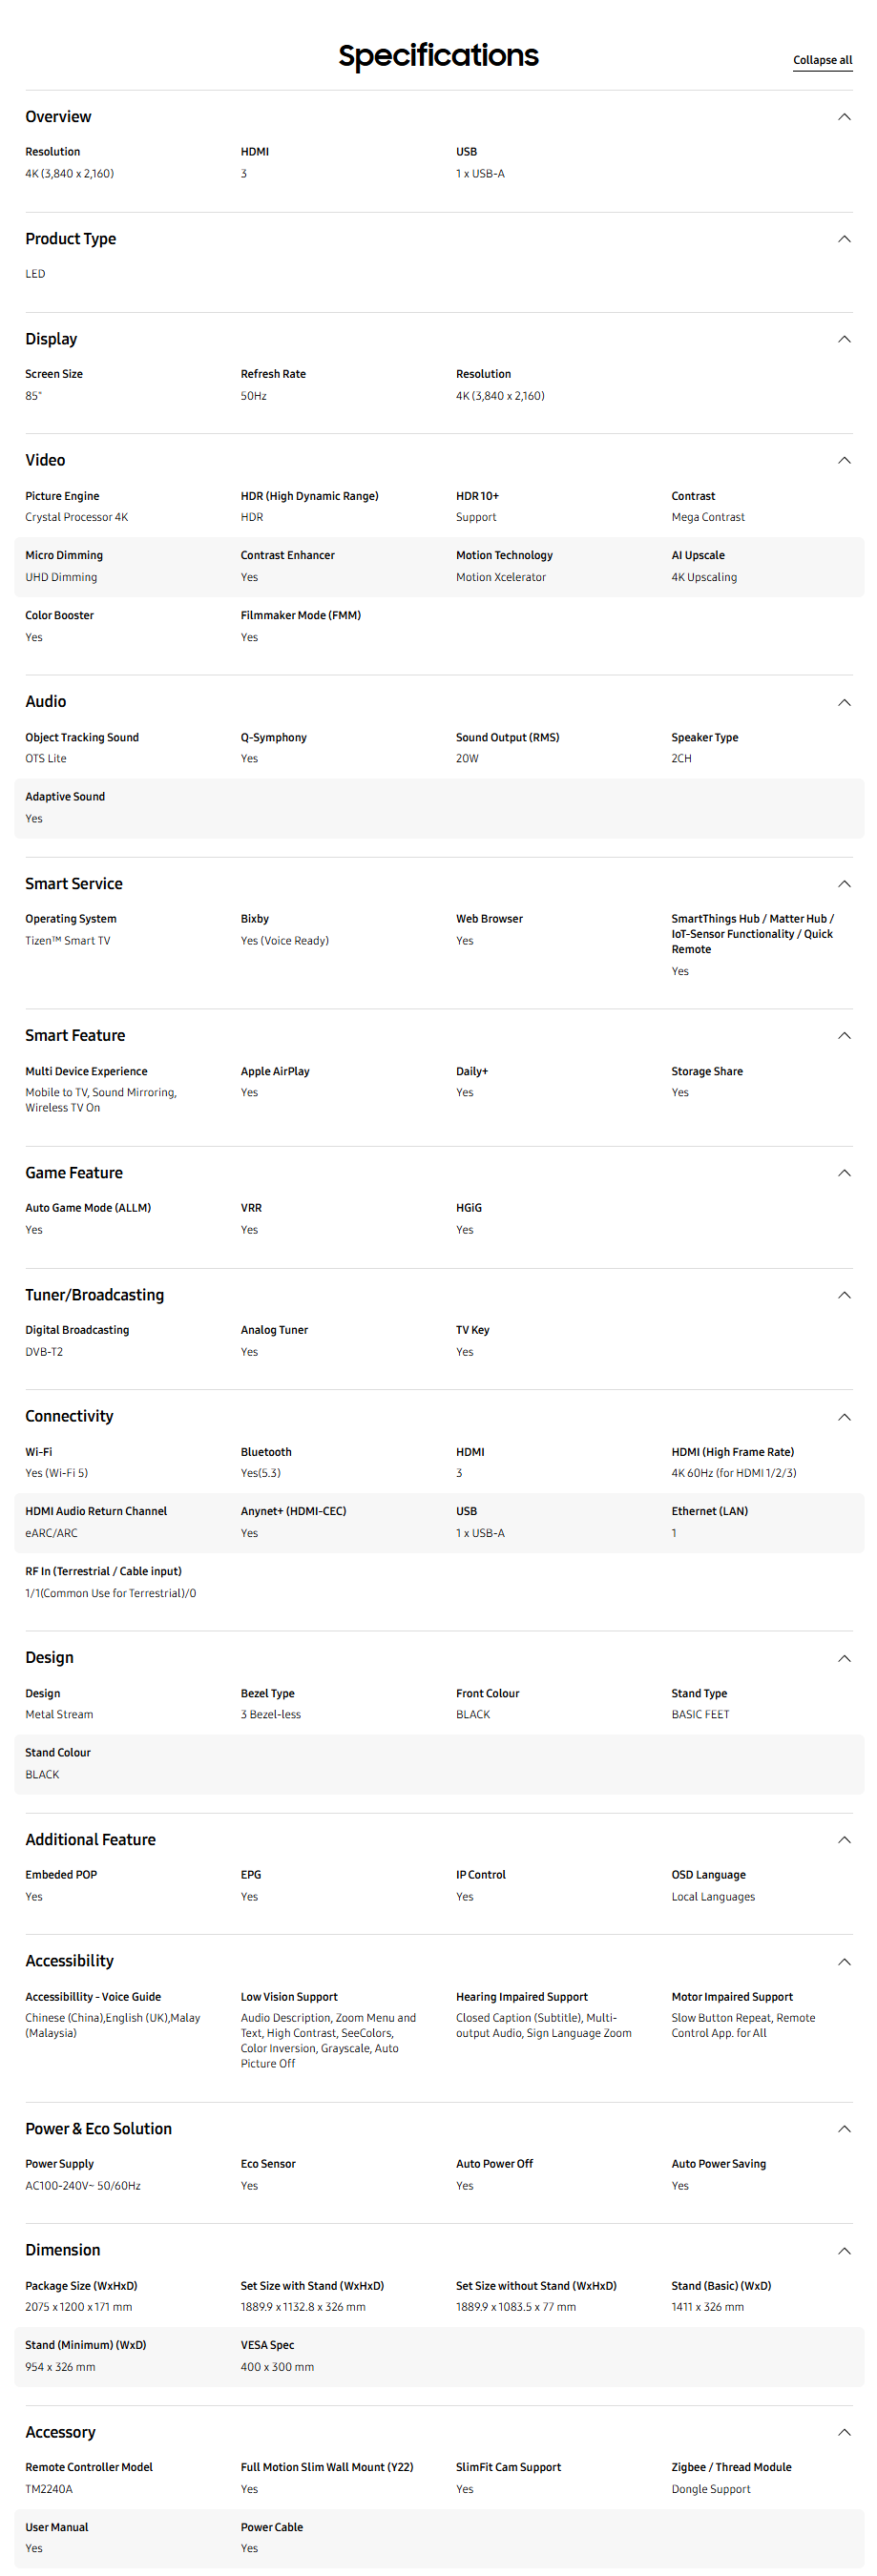
Task: Collapse the Video section chevron
Action: click(844, 460)
